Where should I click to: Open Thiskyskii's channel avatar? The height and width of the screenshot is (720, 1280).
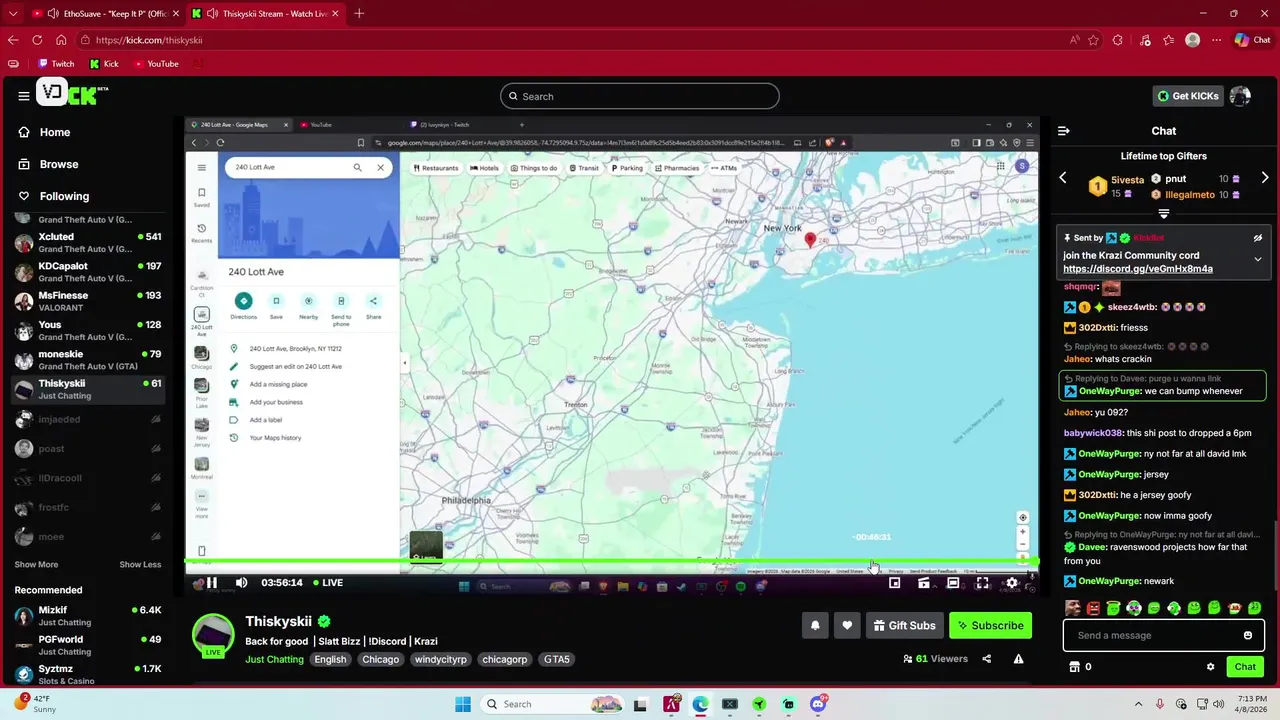(x=213, y=636)
